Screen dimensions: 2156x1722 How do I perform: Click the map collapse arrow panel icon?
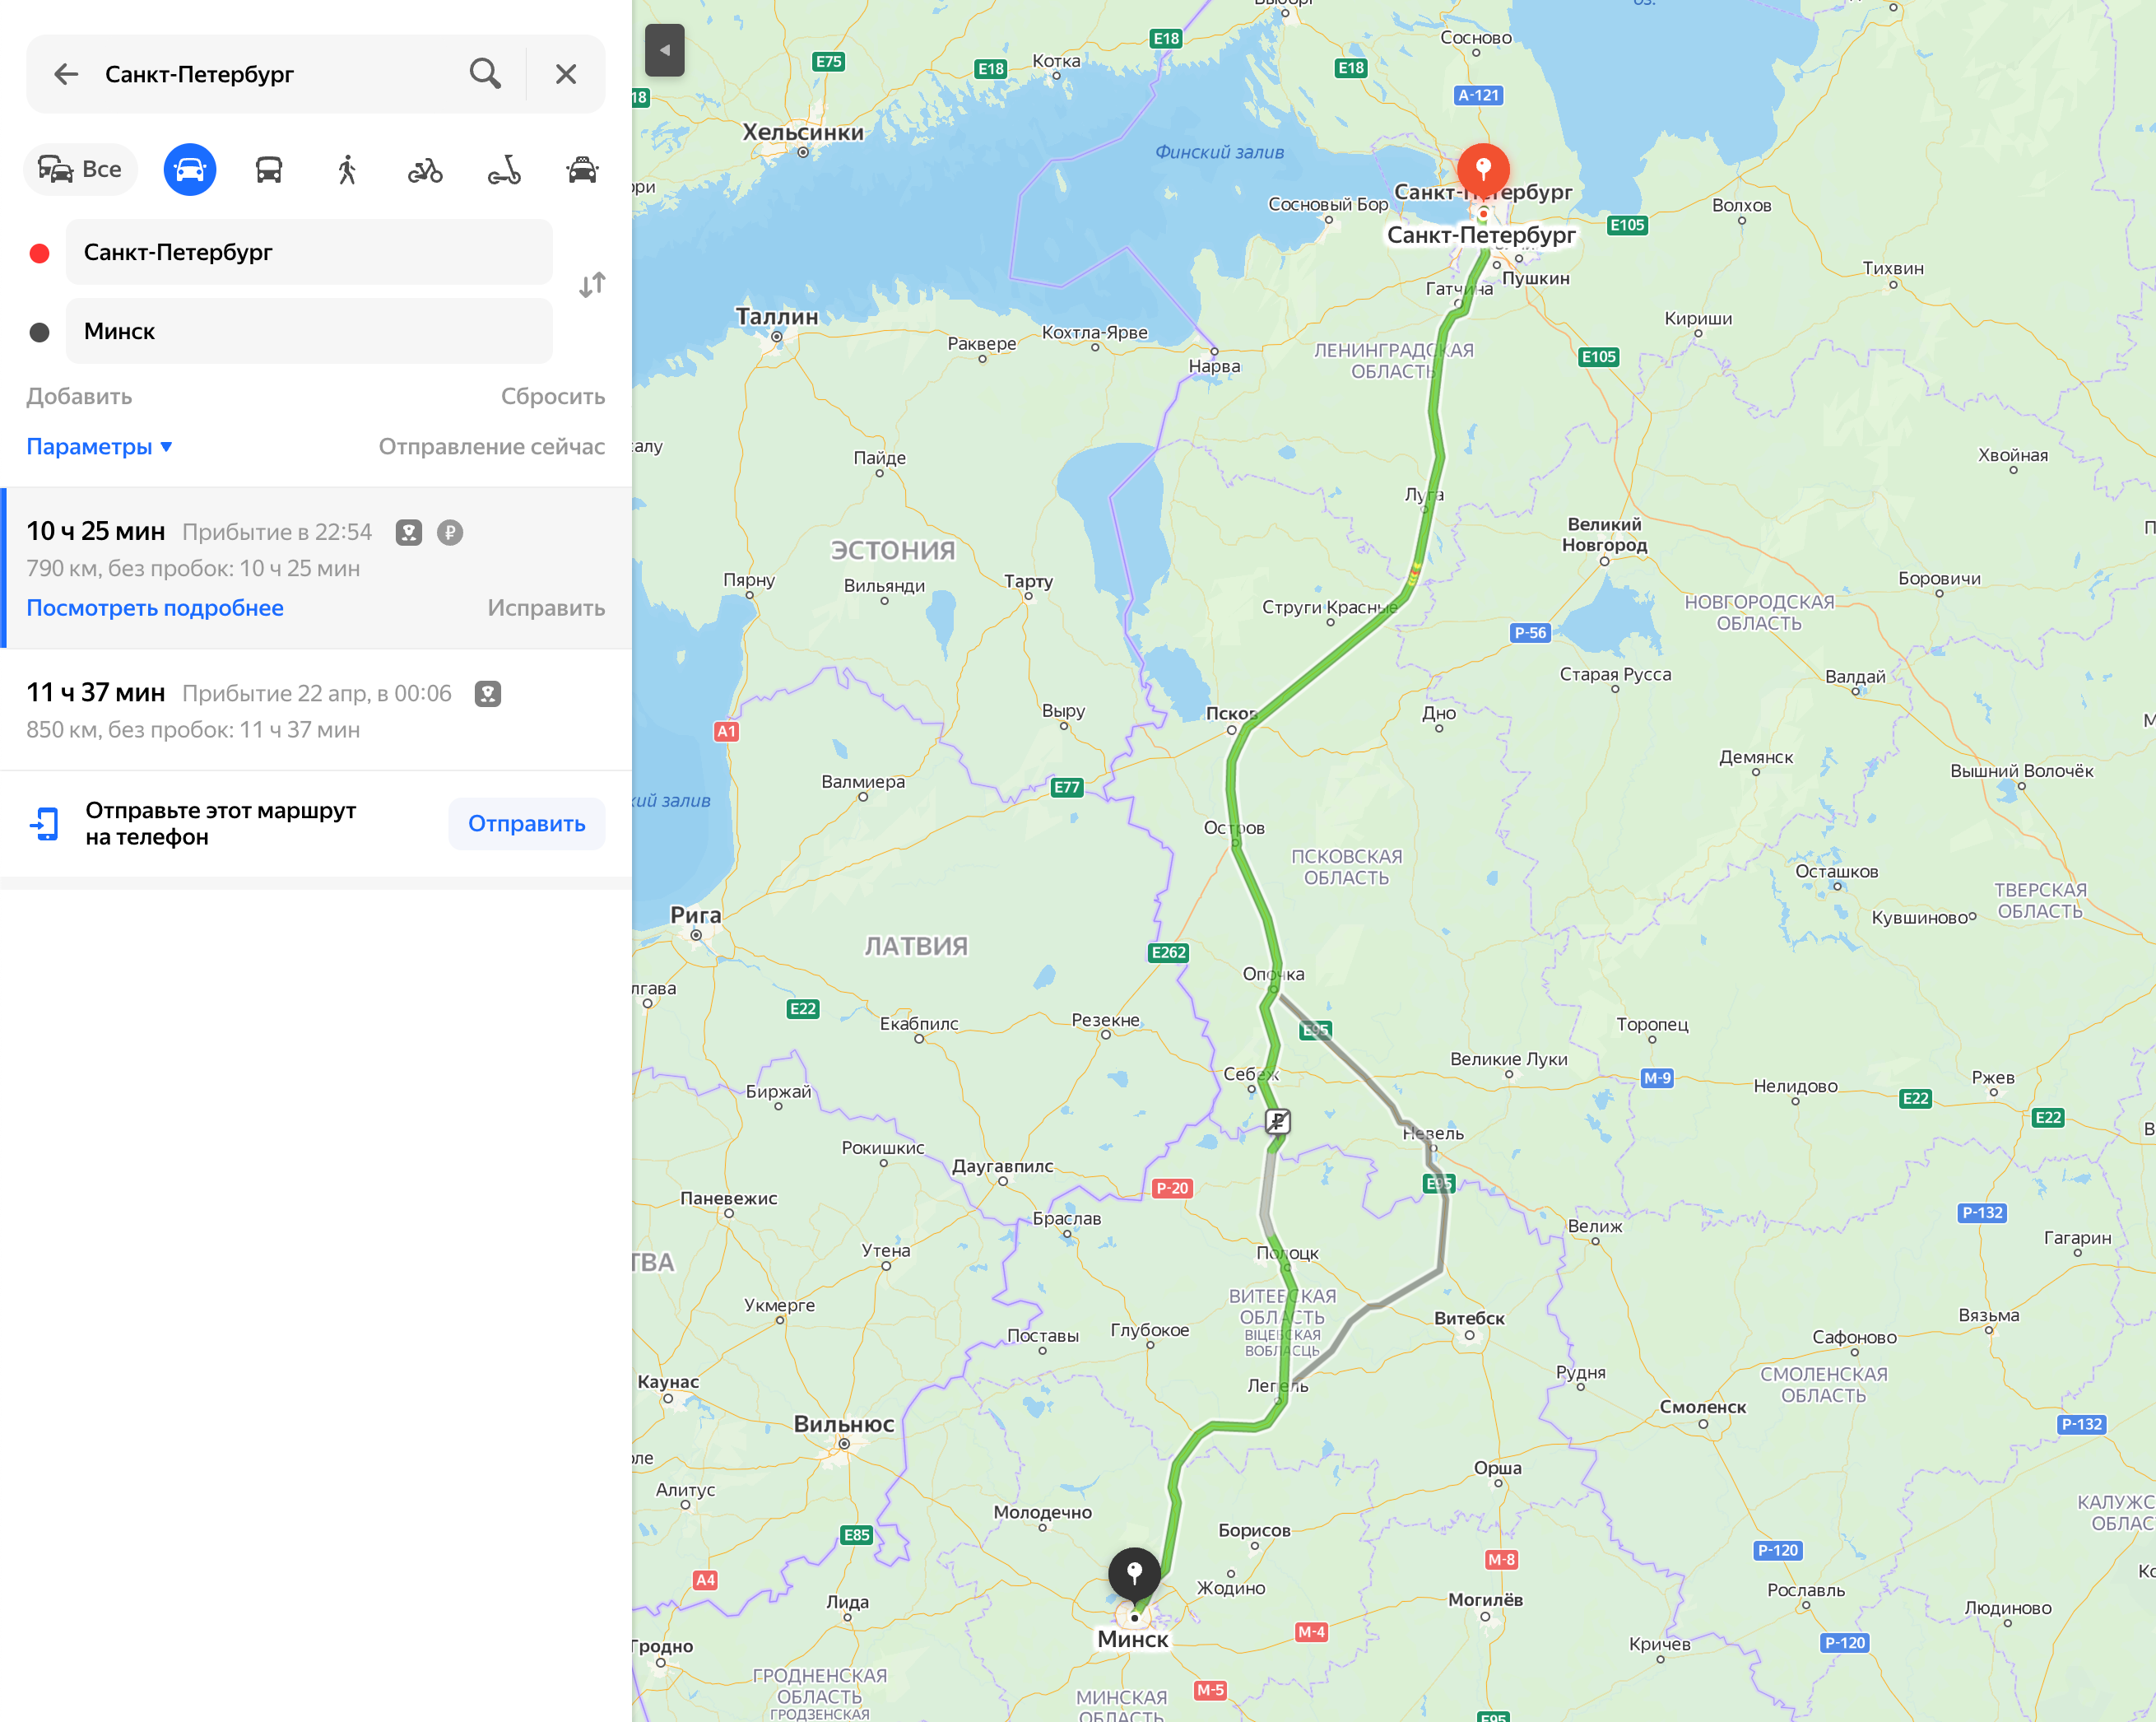point(664,51)
